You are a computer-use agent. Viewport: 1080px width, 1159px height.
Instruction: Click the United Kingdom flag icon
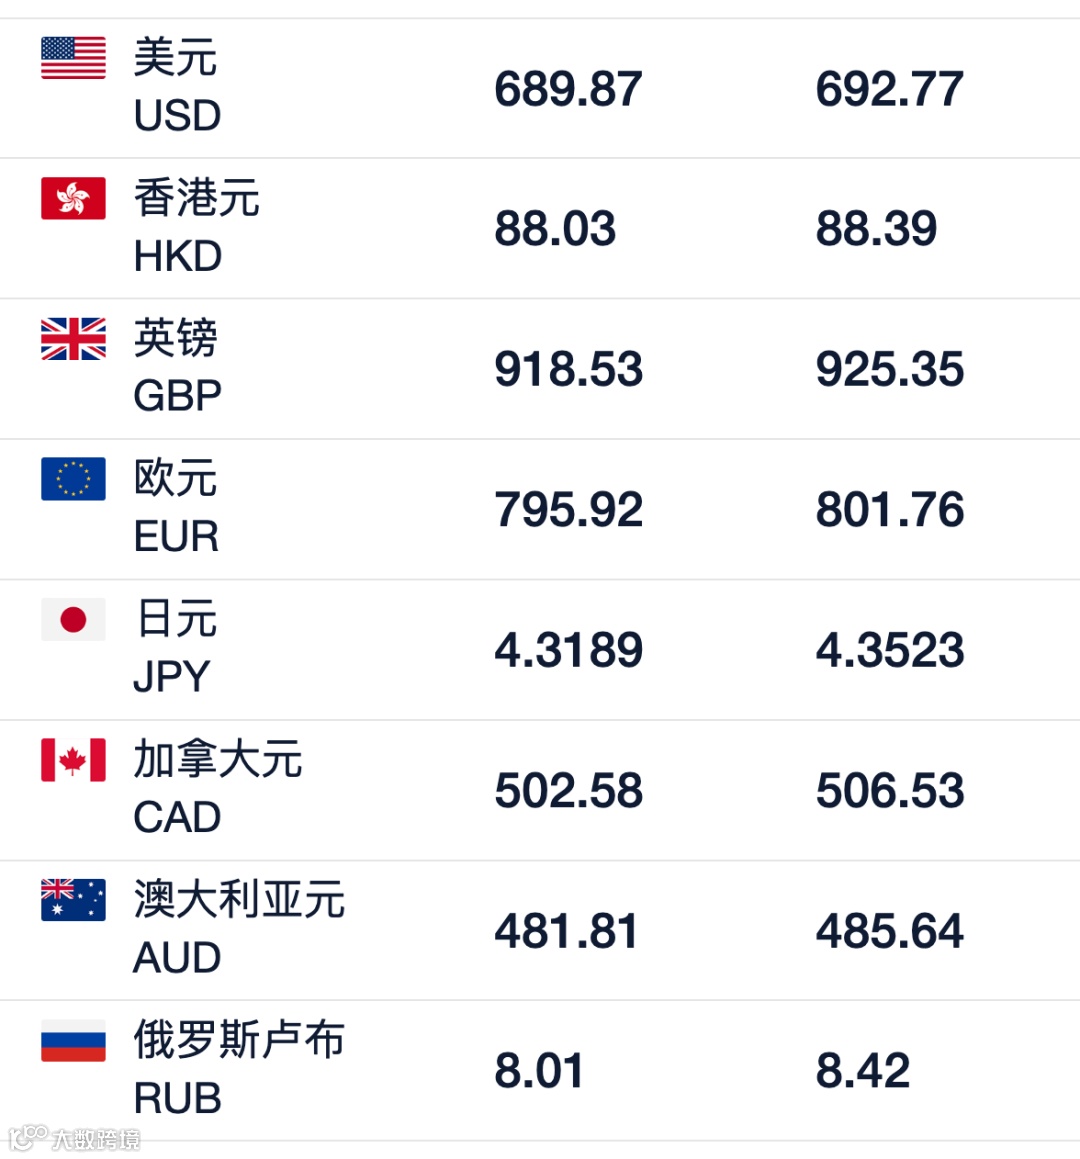(73, 339)
